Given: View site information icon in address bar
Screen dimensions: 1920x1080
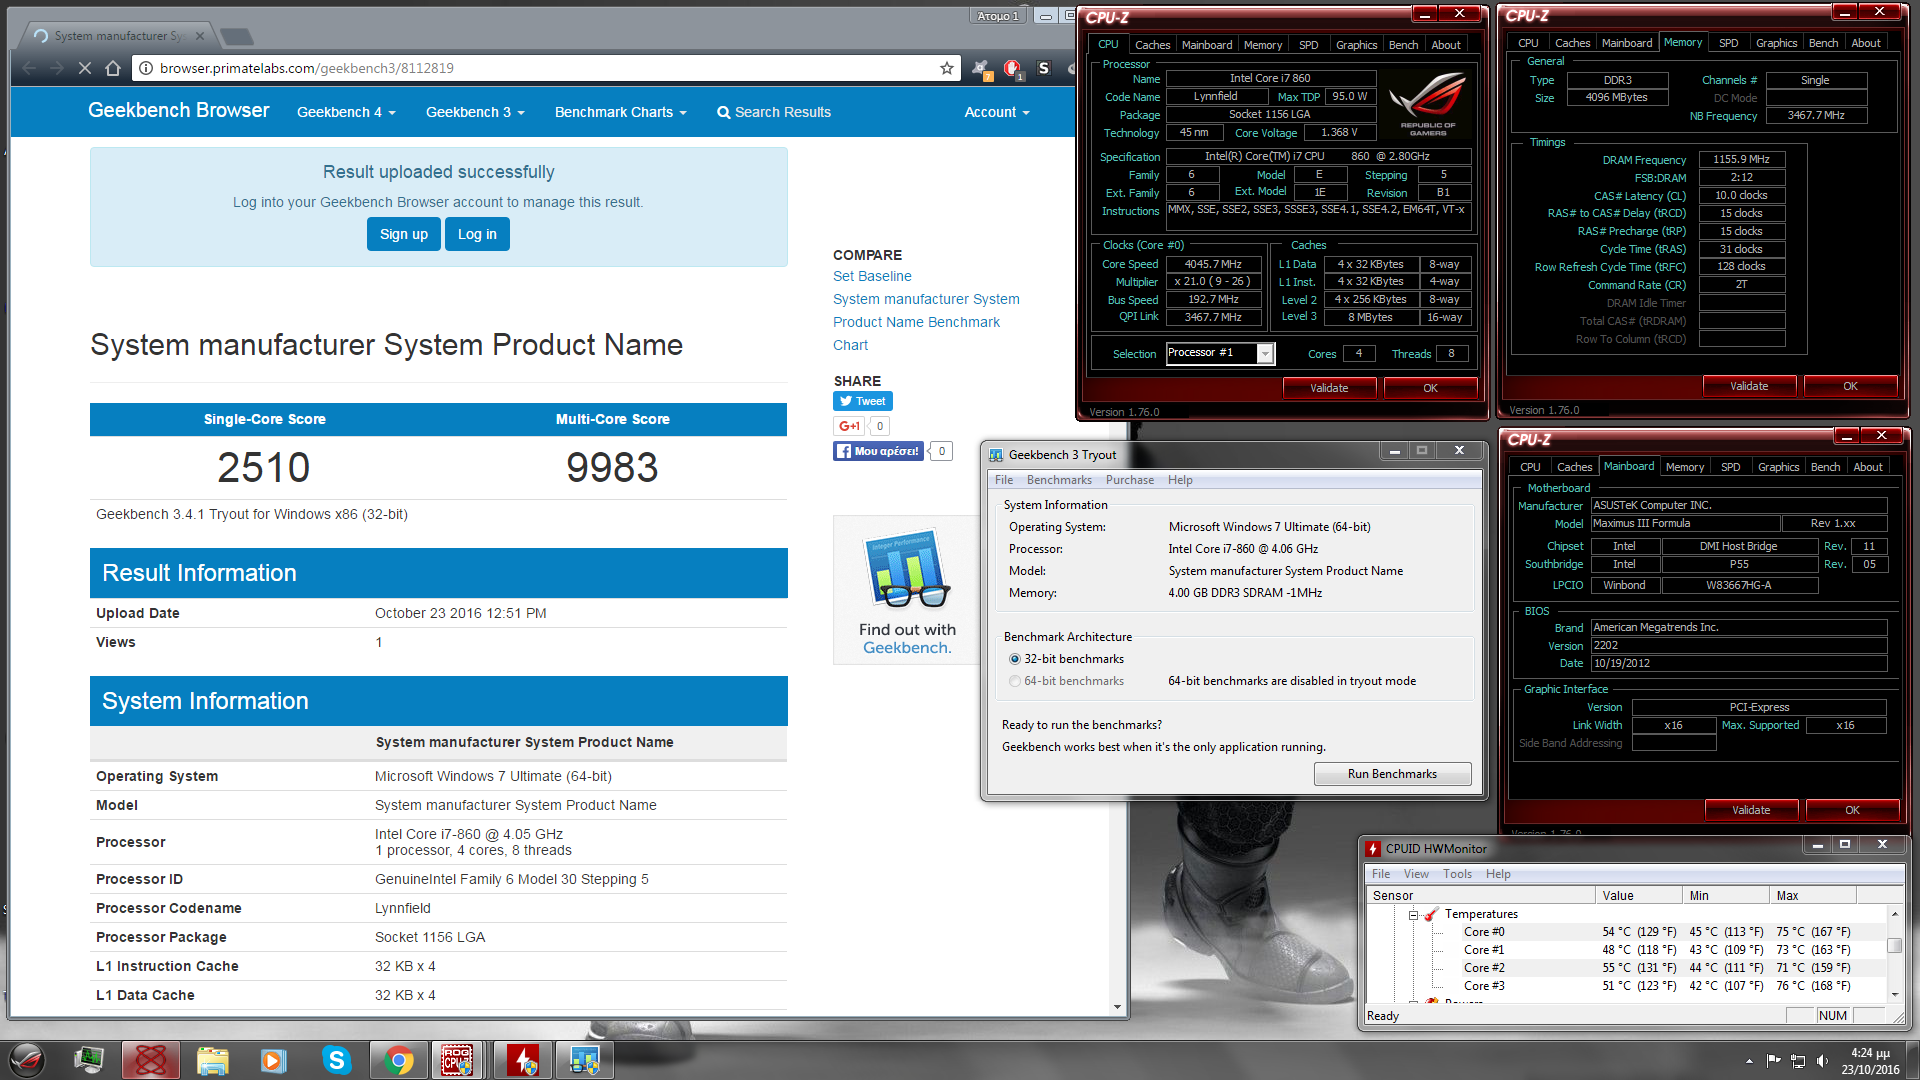Looking at the screenshot, I should 146,68.
